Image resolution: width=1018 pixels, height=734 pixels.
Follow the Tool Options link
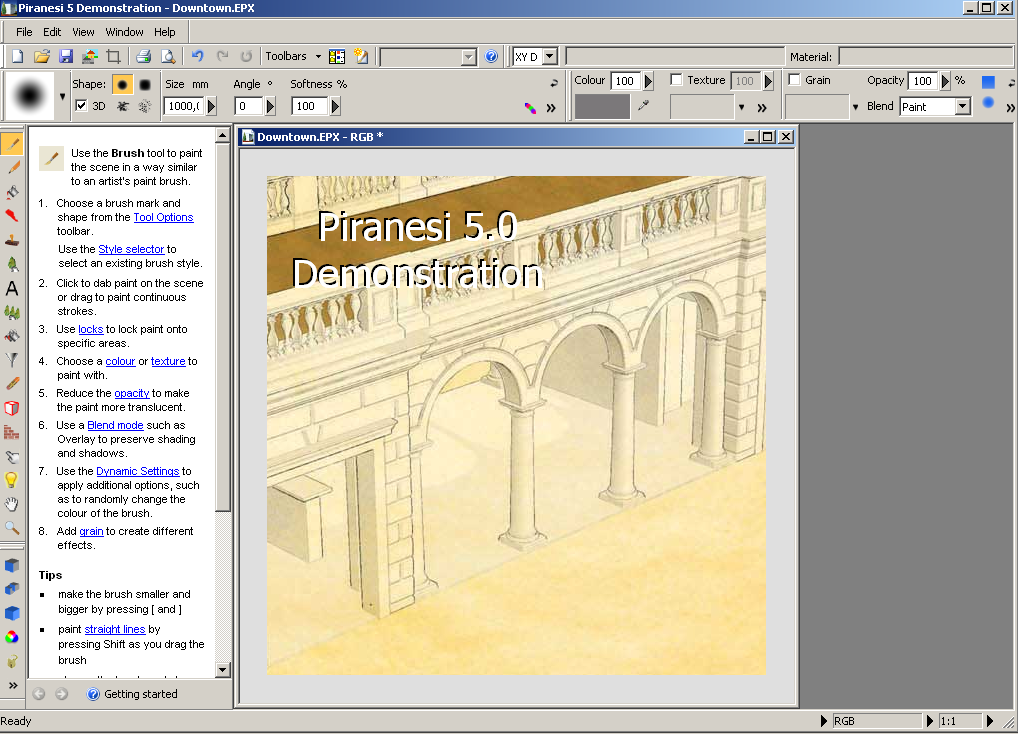click(164, 217)
